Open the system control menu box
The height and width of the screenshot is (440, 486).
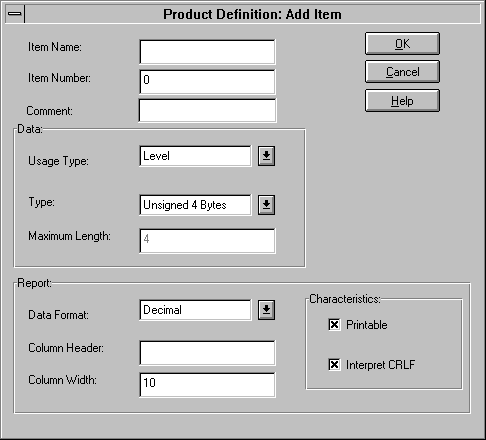(x=15, y=14)
